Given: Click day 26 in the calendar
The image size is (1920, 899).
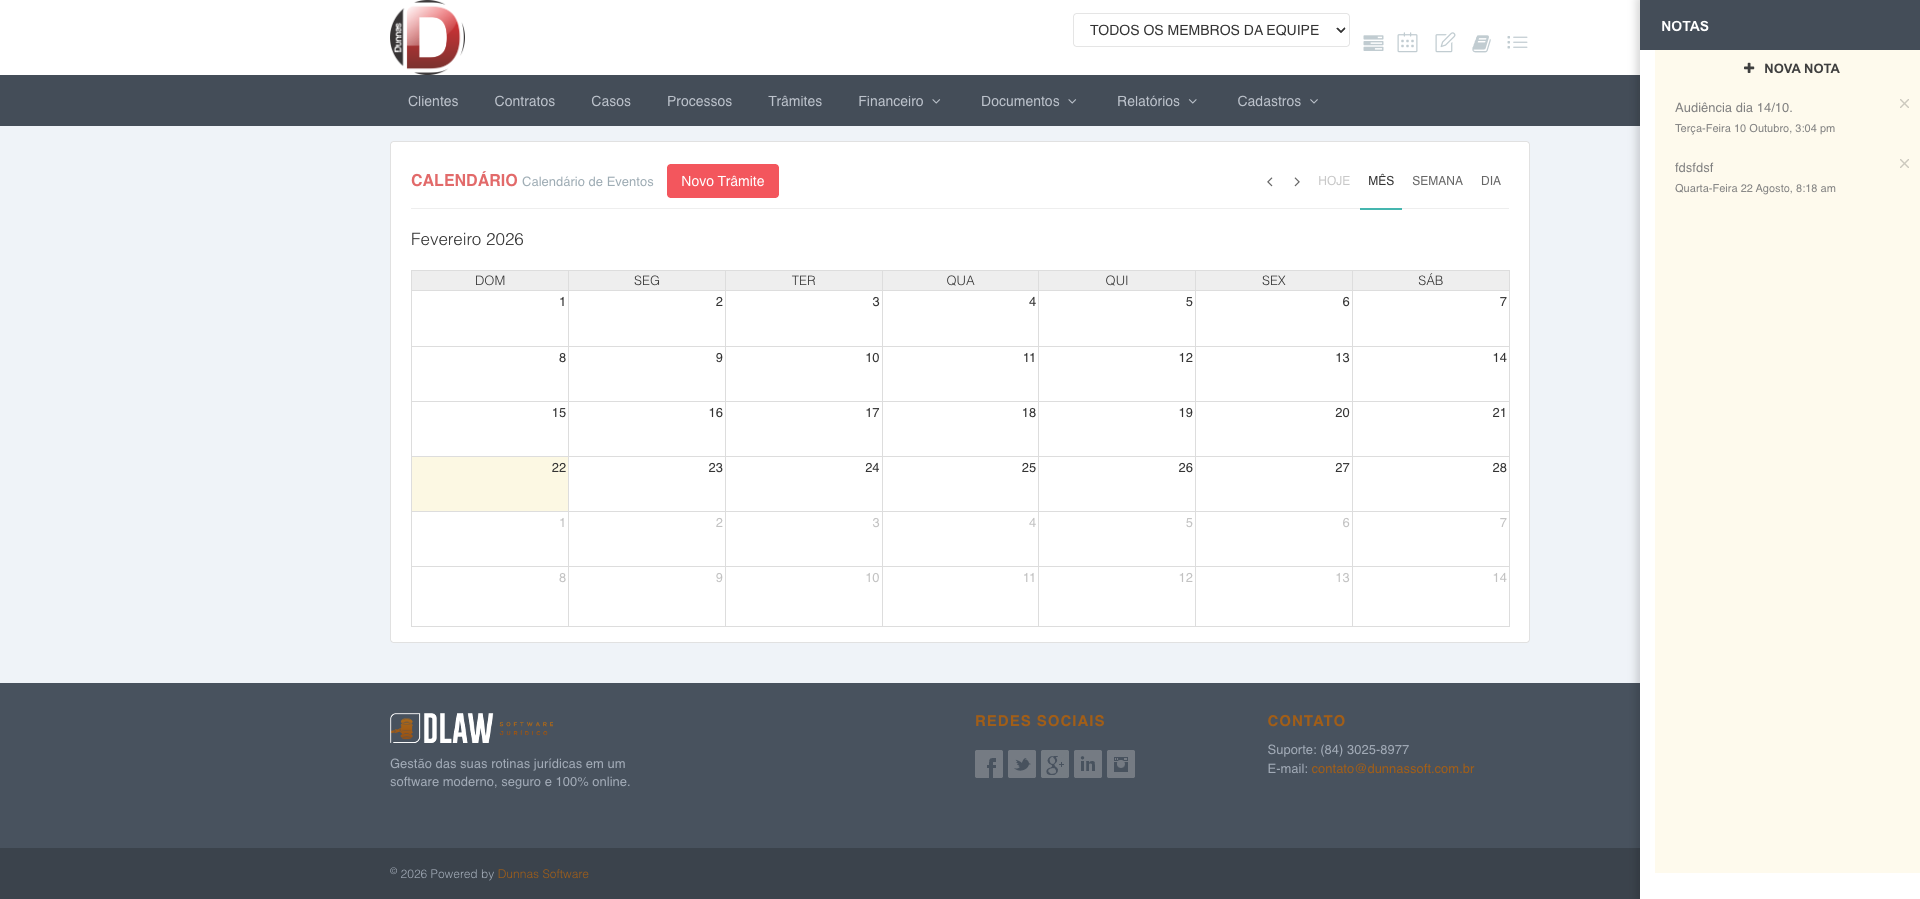Looking at the screenshot, I should (x=1117, y=484).
